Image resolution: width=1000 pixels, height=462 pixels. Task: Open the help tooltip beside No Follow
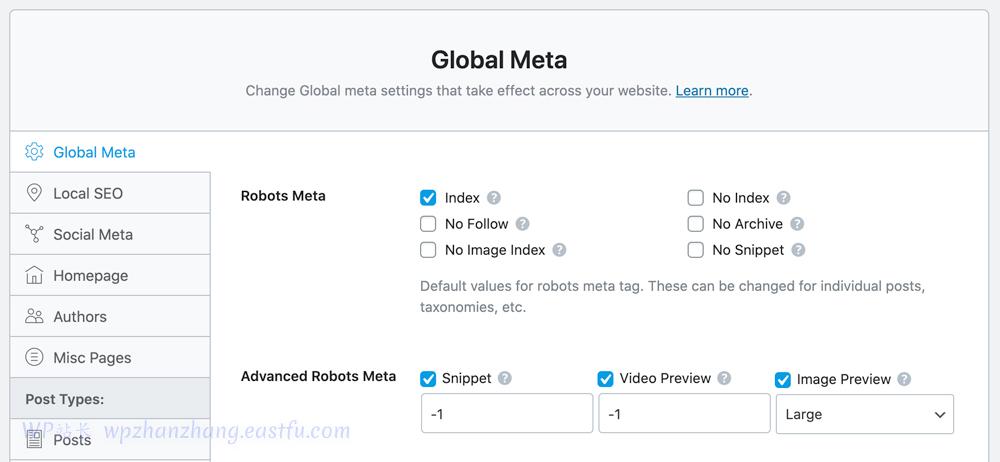522,224
